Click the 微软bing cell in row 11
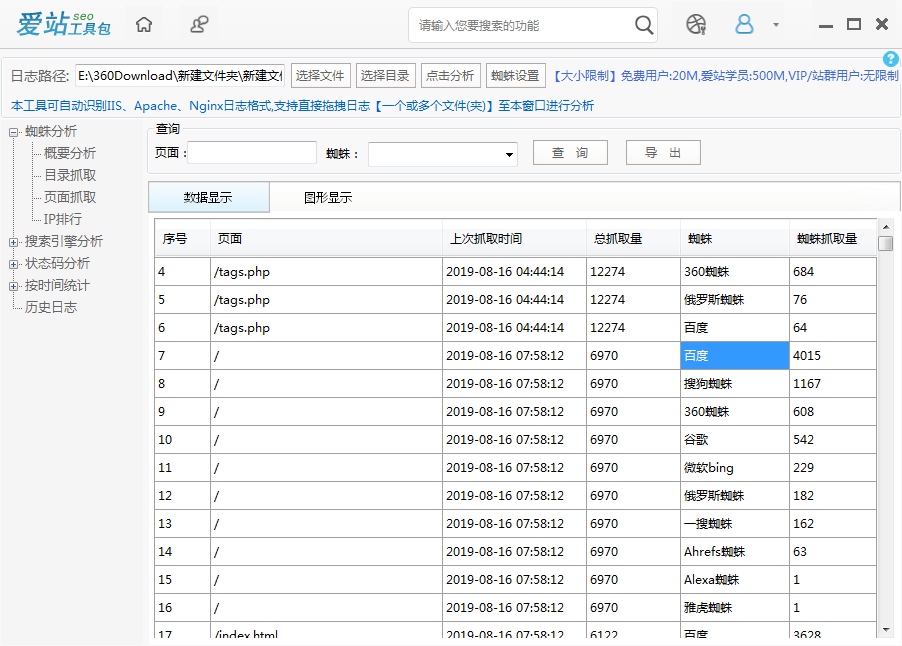 click(x=735, y=468)
